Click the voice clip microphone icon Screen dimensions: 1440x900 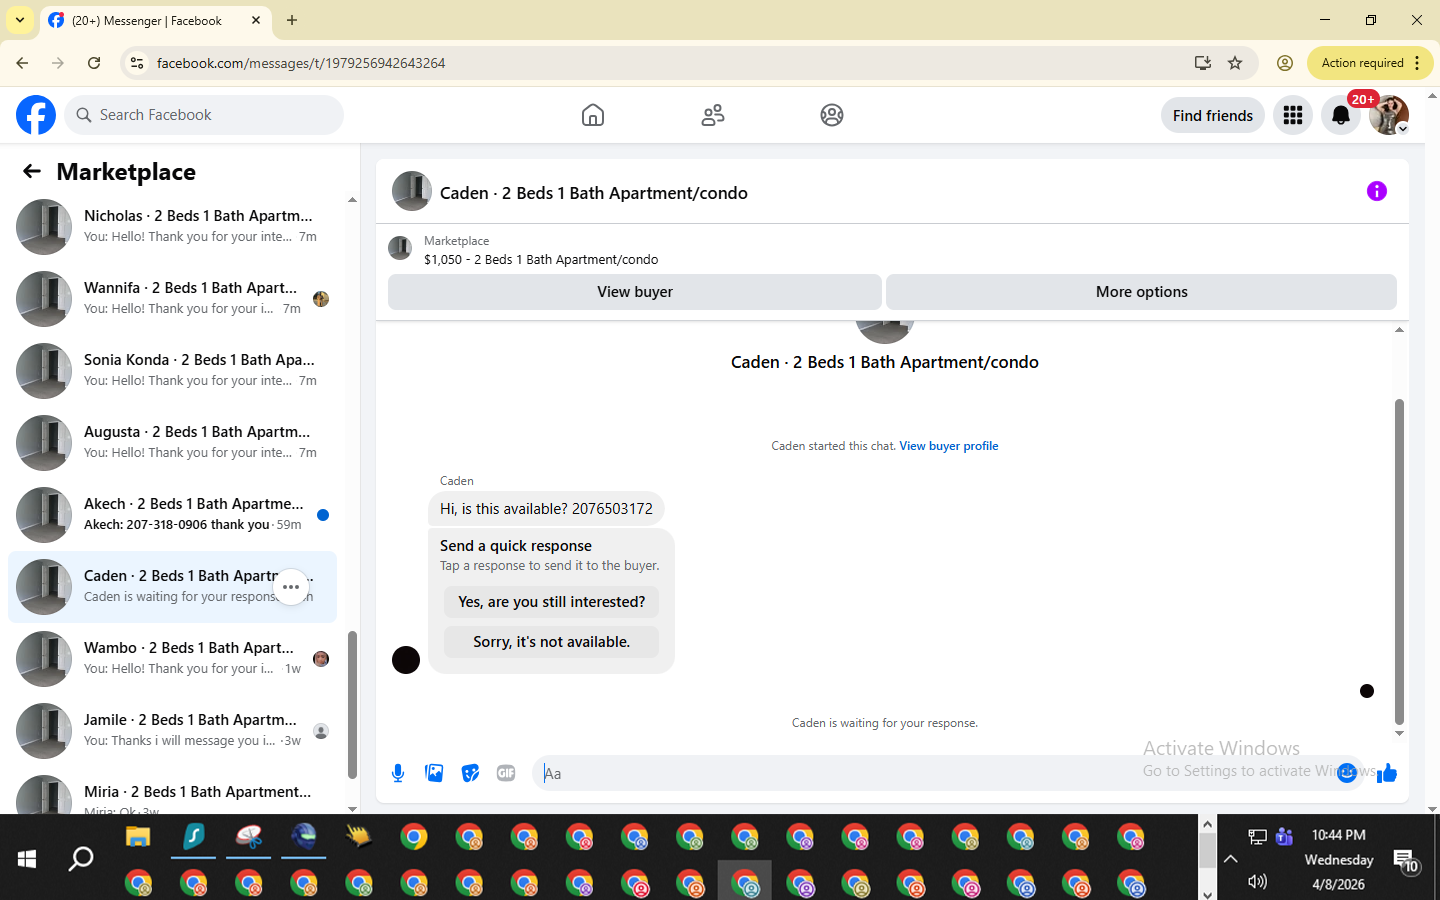click(x=398, y=773)
